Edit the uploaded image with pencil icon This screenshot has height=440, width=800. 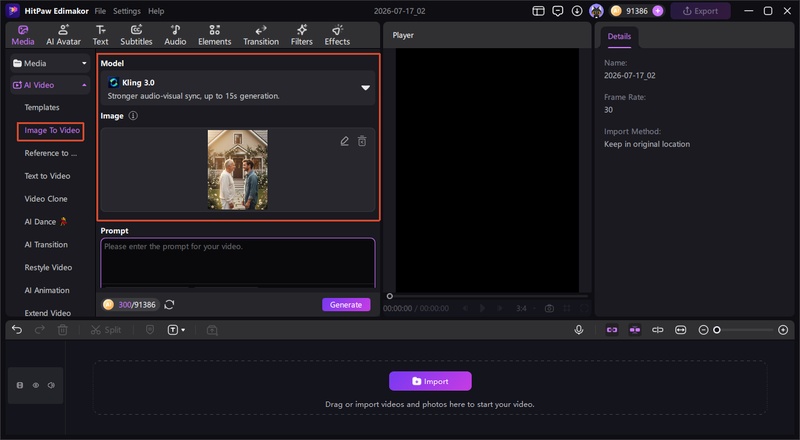pos(345,141)
